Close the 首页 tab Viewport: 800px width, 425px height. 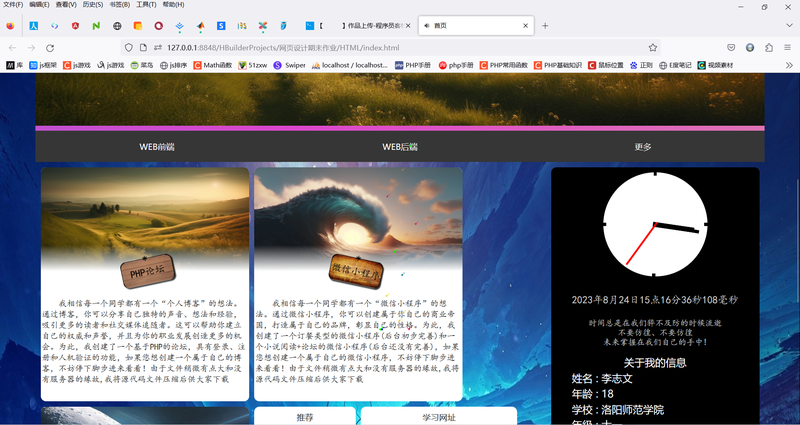tap(526, 26)
